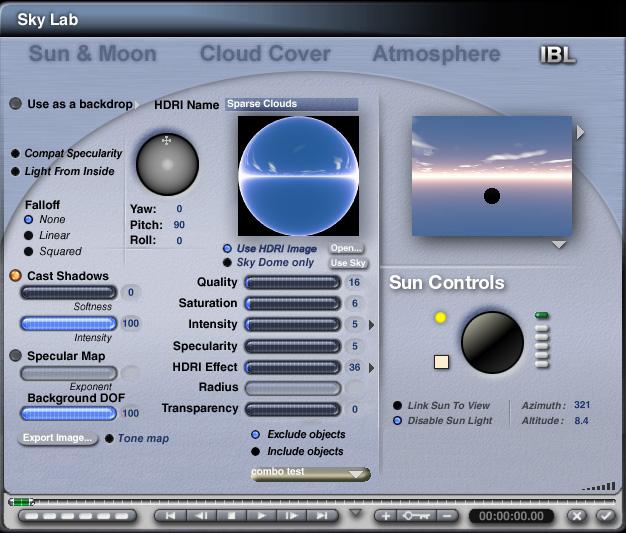Enable Compat Specularity option

15,153
